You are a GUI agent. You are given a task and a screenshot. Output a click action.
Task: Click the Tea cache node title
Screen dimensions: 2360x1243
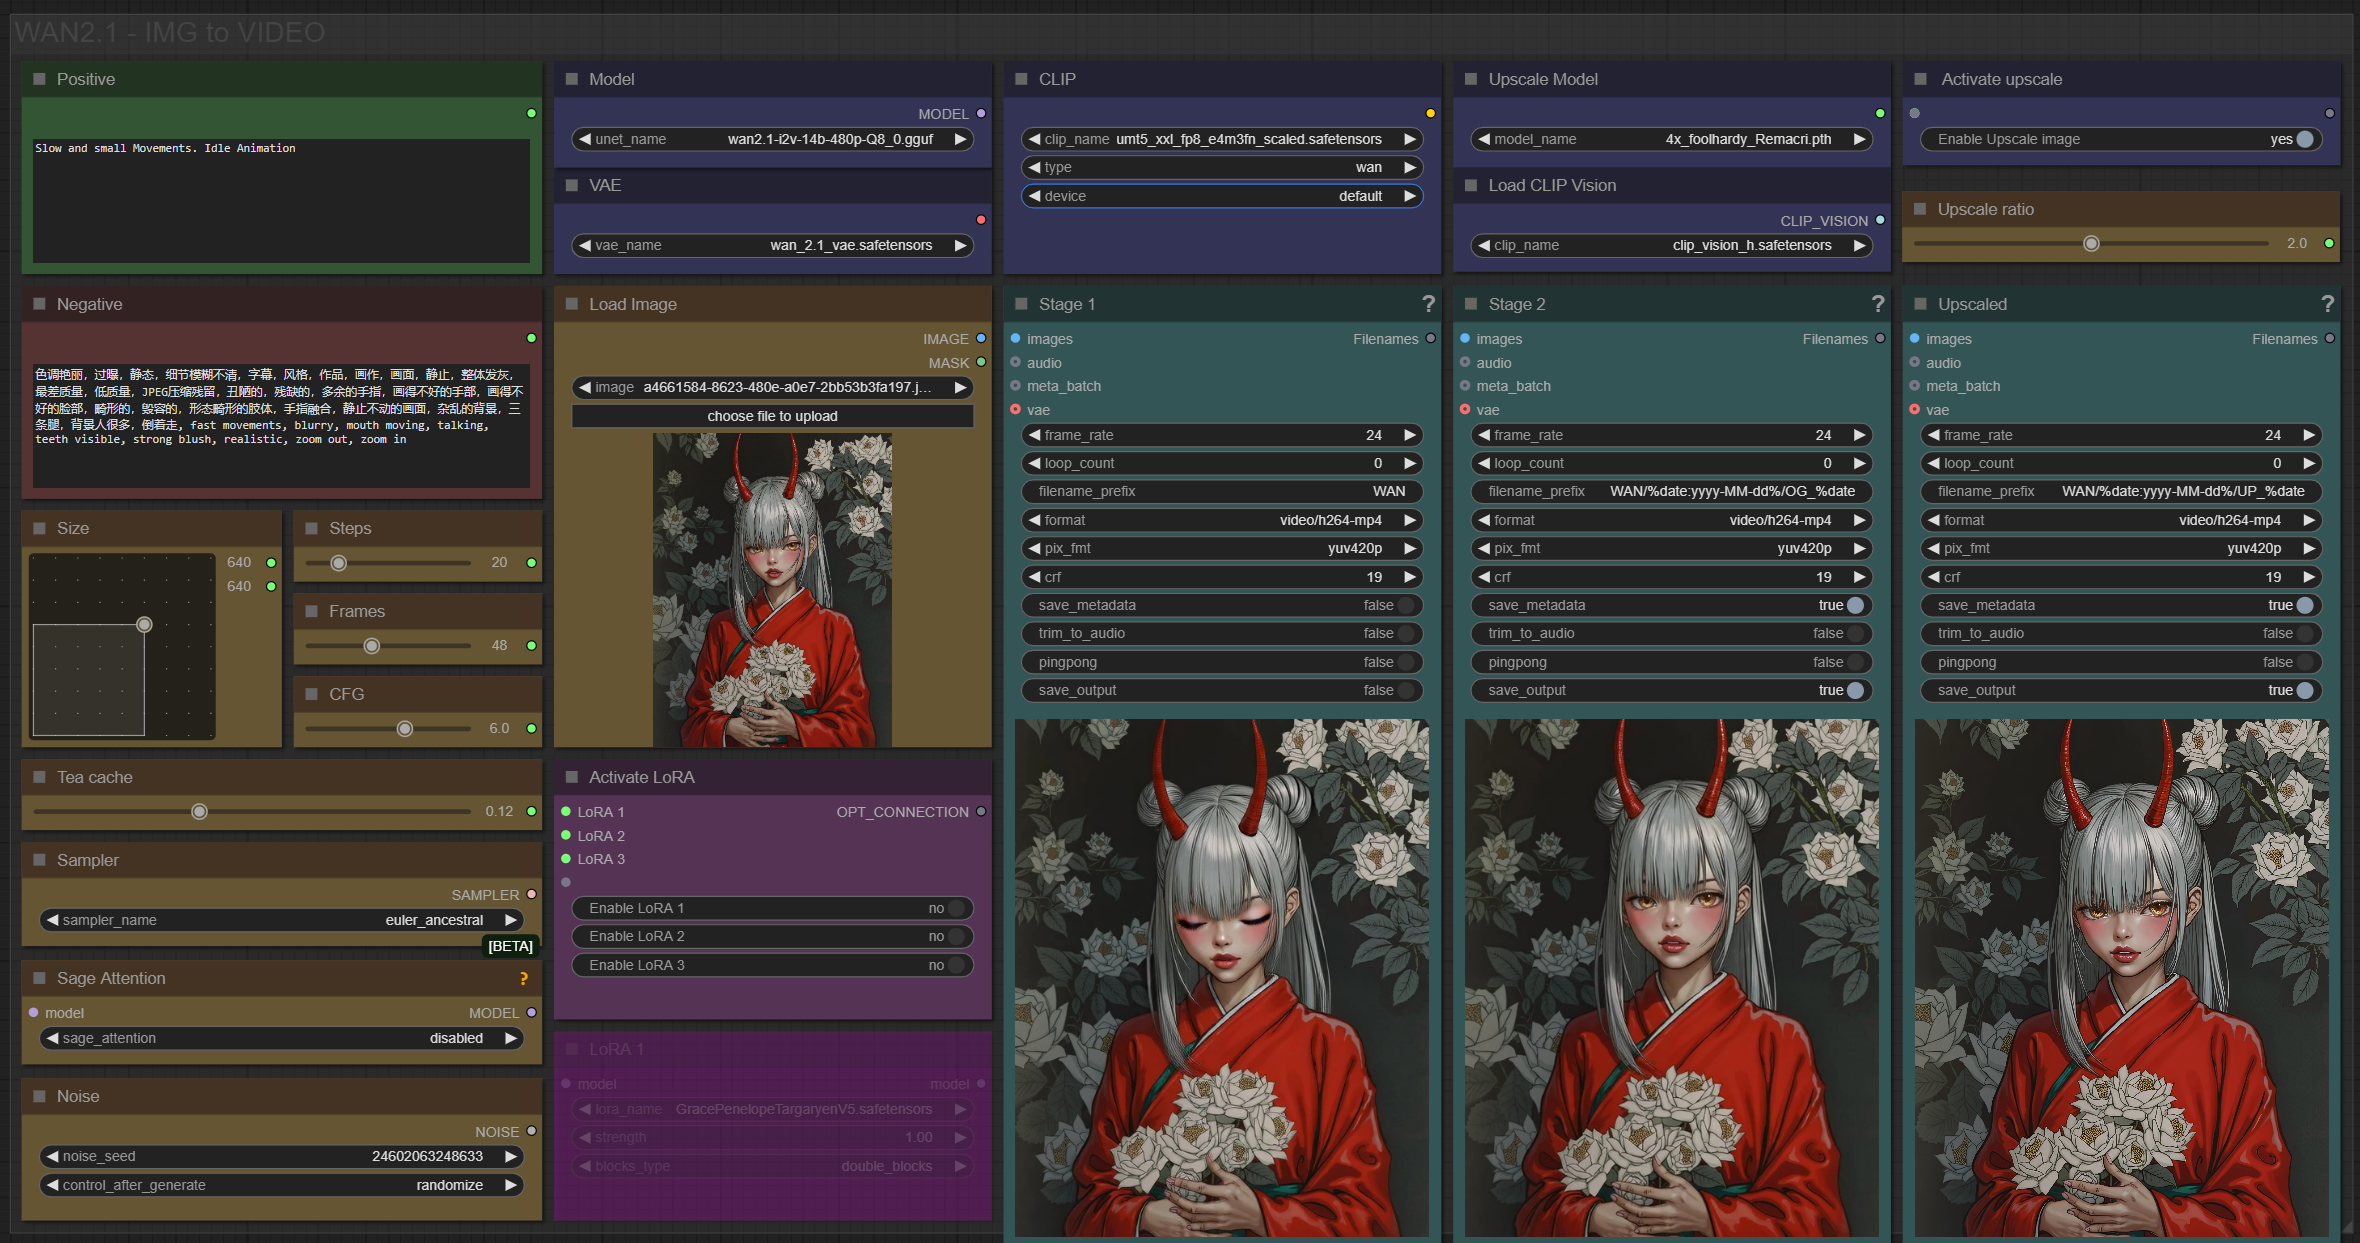click(94, 777)
